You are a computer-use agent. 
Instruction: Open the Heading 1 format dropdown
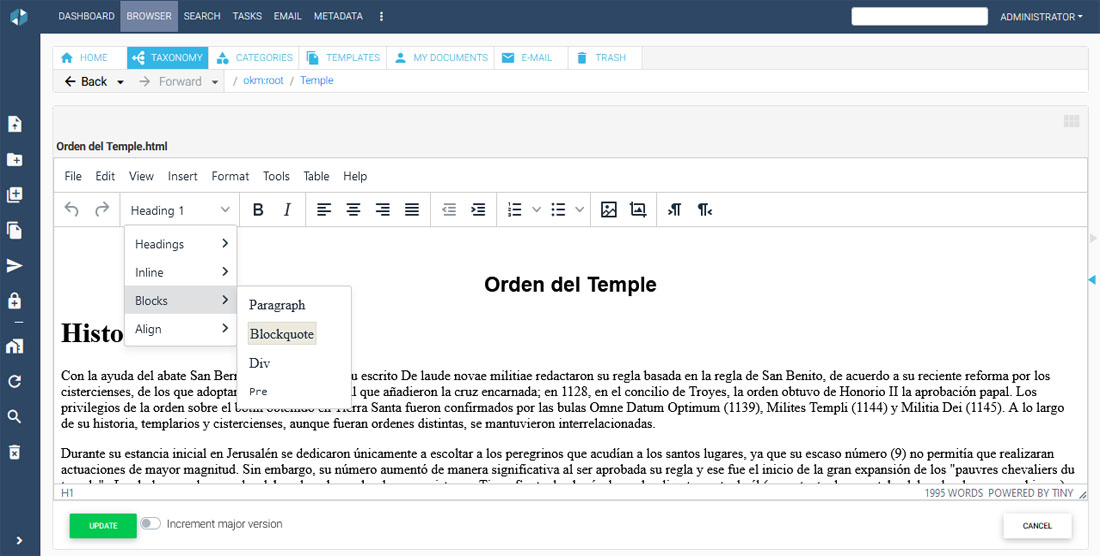pos(180,210)
